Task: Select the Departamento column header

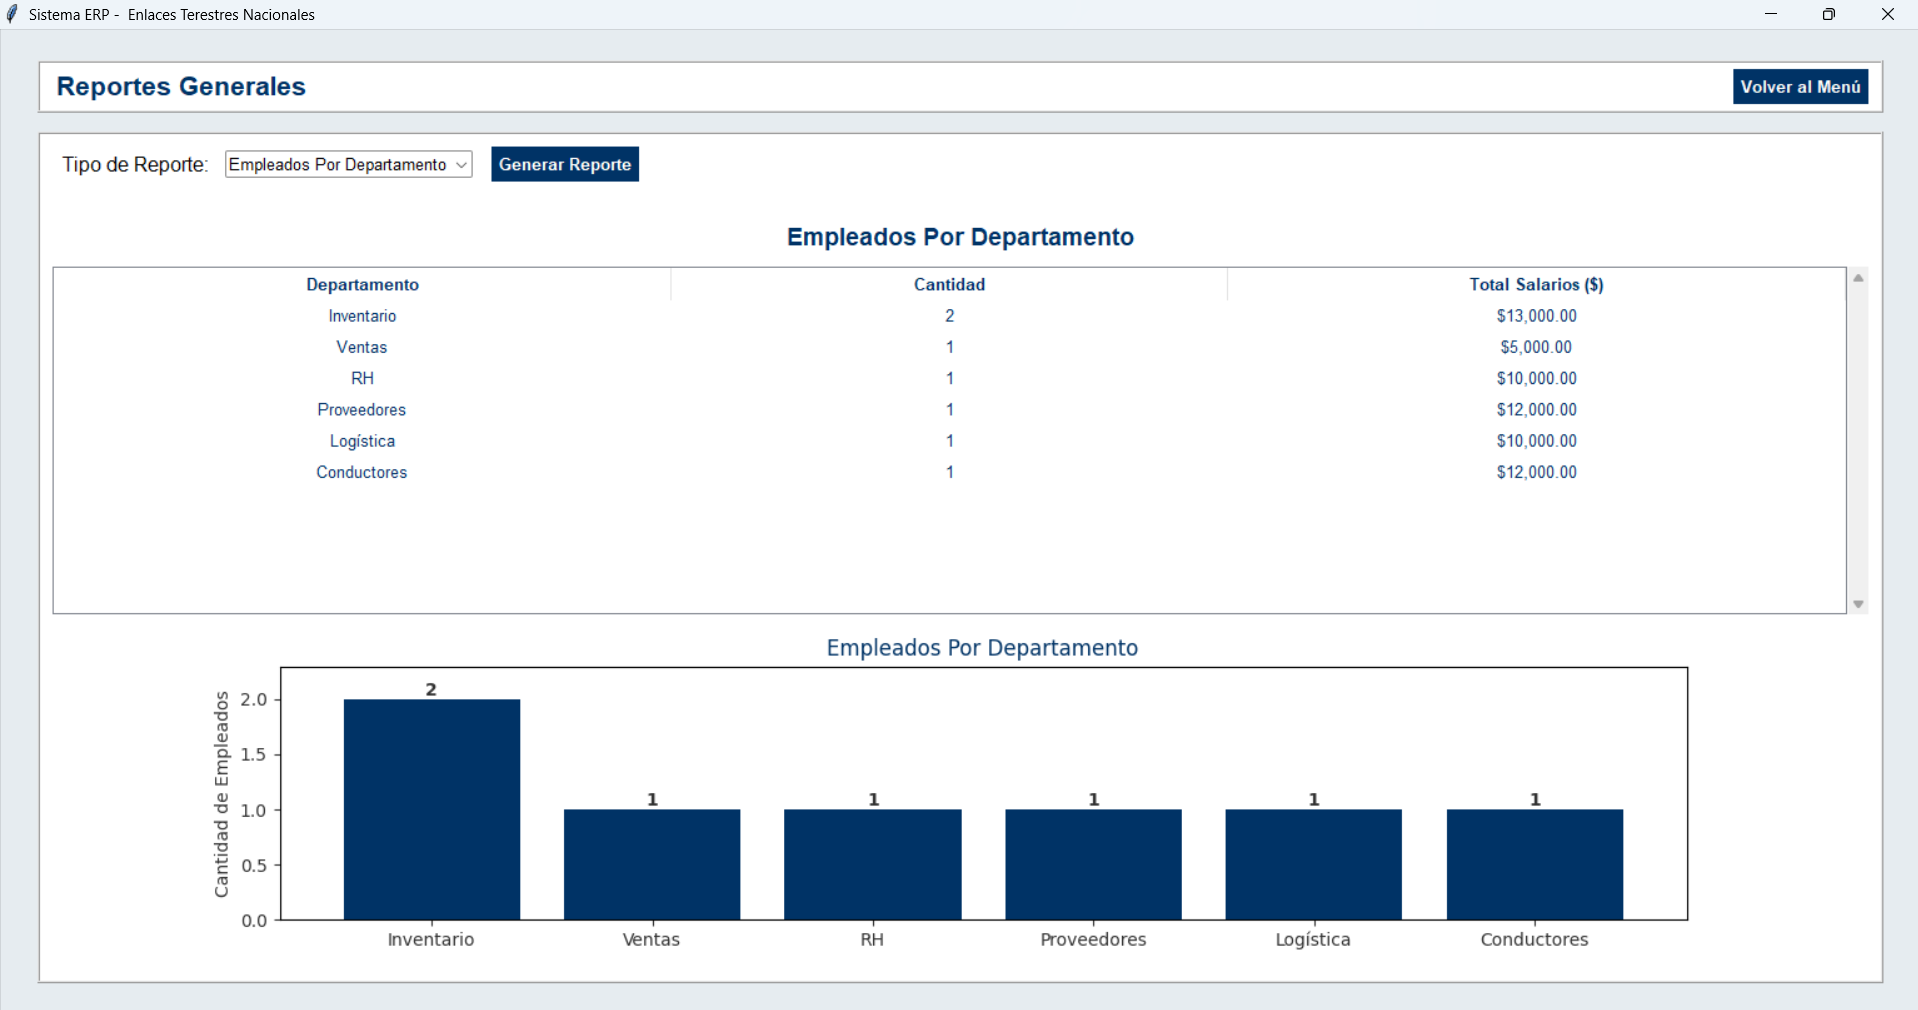Action: (362, 285)
